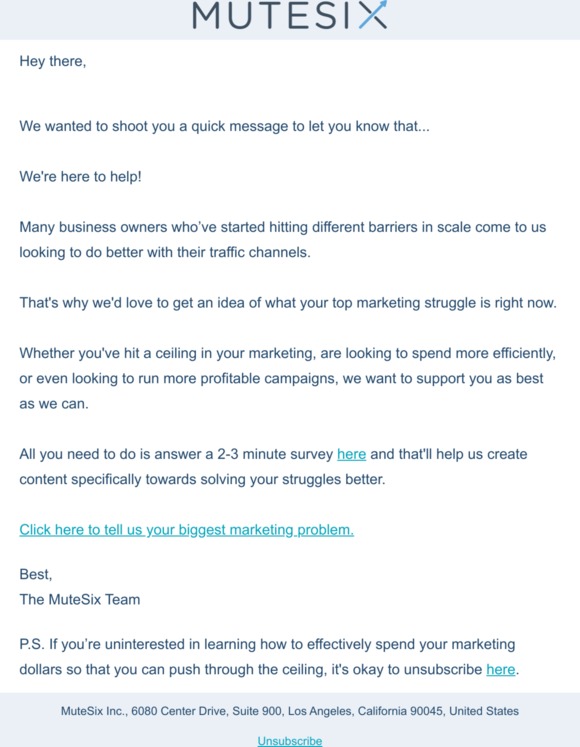This screenshot has width=580, height=747.
Task: Click the 'as we can.' closing line
Action: (x=54, y=404)
